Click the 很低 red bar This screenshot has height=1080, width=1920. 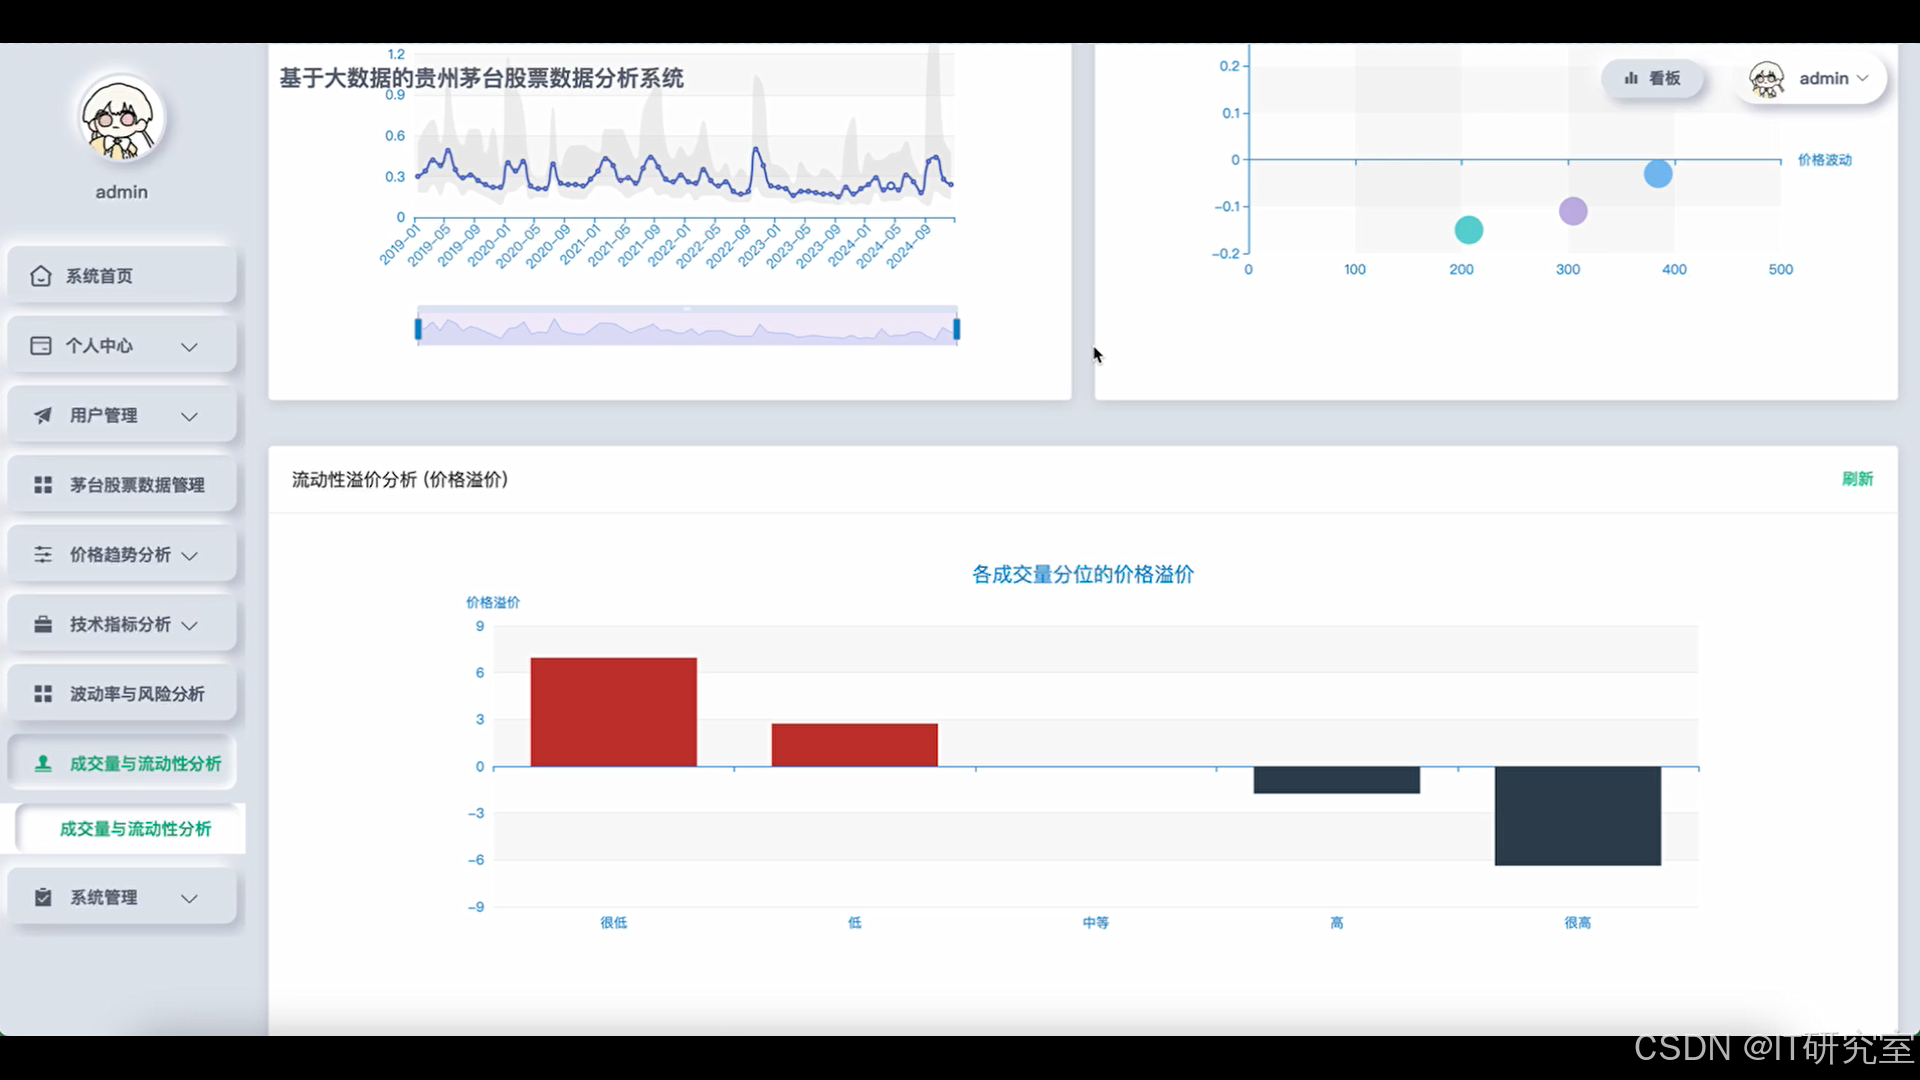[614, 712]
